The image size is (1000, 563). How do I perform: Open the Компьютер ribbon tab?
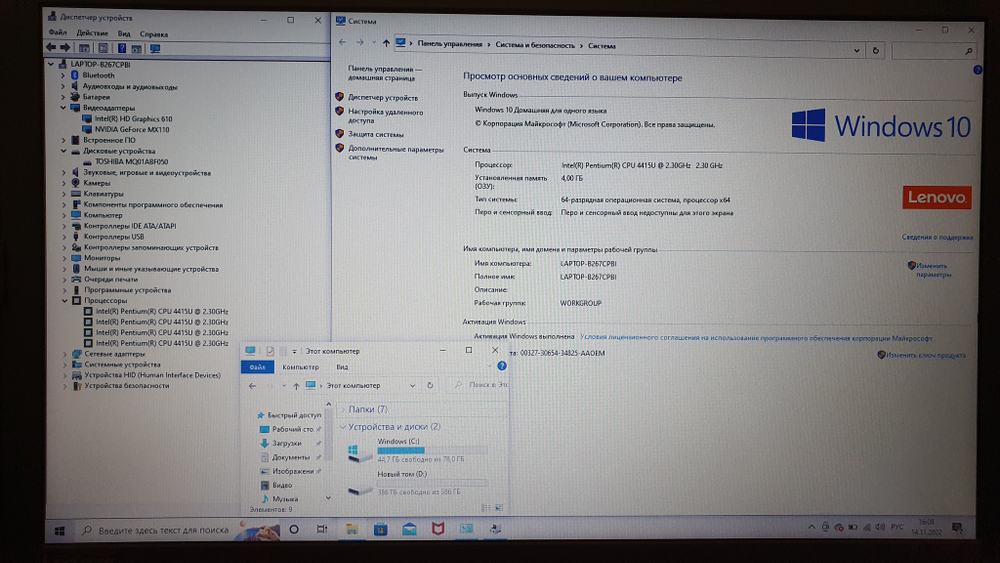pyautogui.click(x=300, y=367)
